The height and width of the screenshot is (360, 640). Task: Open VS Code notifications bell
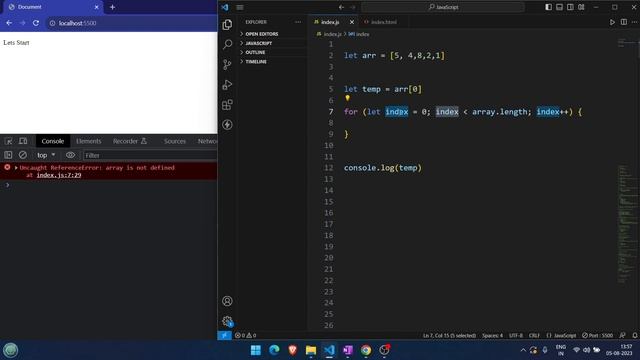point(635,335)
